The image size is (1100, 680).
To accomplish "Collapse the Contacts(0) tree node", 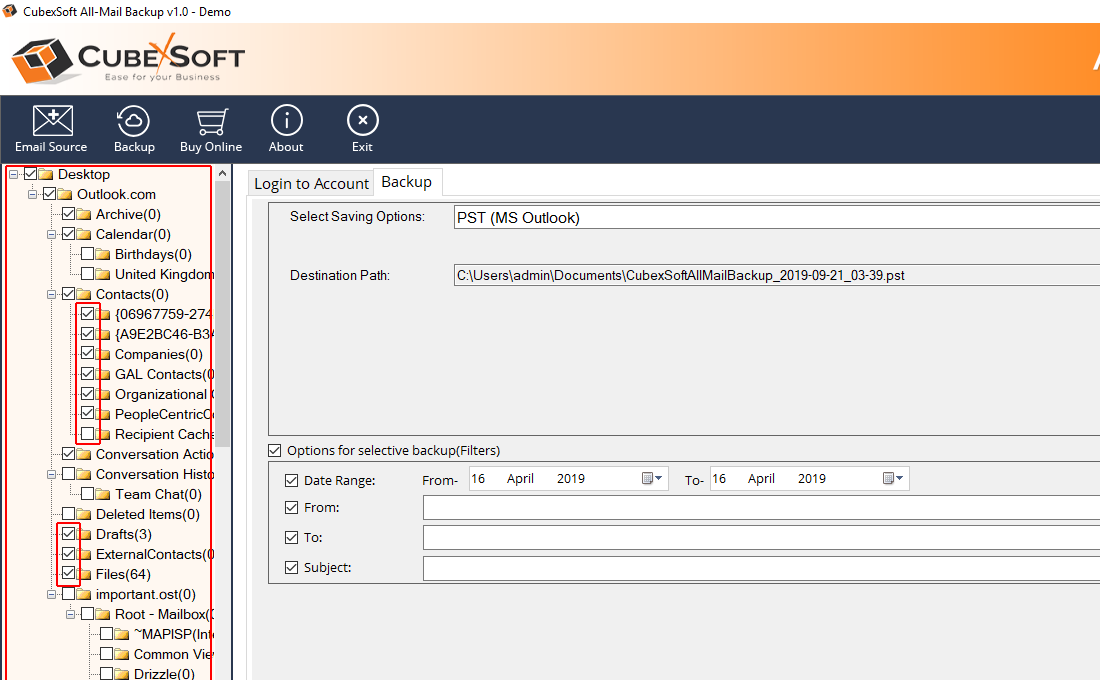I will tap(51, 294).
